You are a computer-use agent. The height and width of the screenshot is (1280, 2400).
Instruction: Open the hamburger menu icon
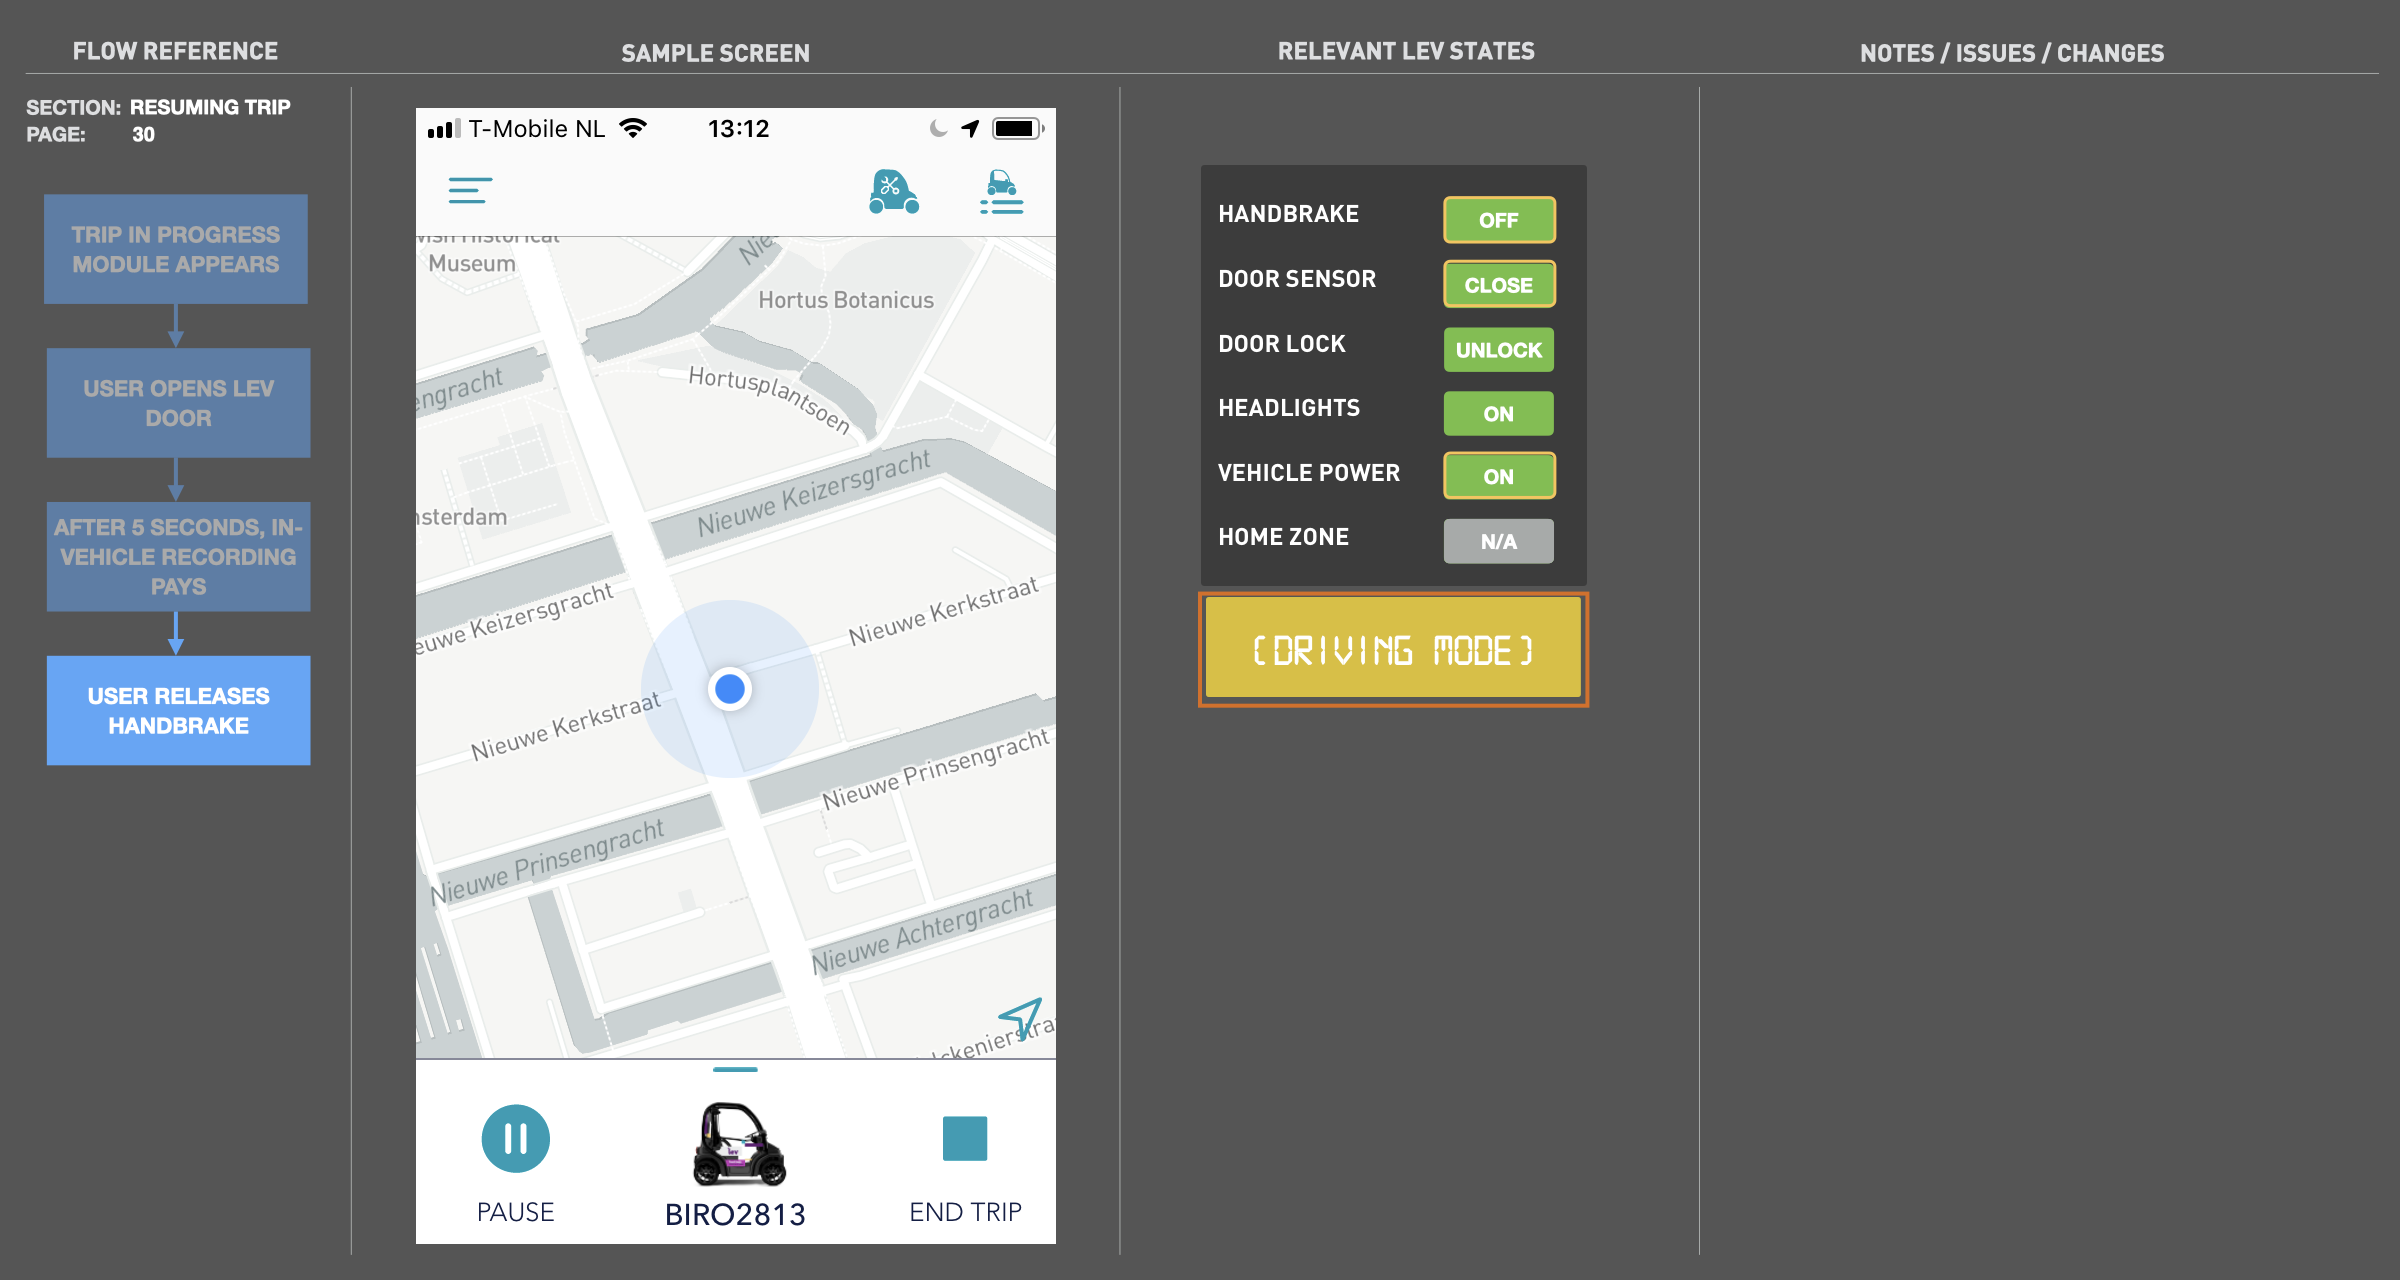[x=470, y=190]
